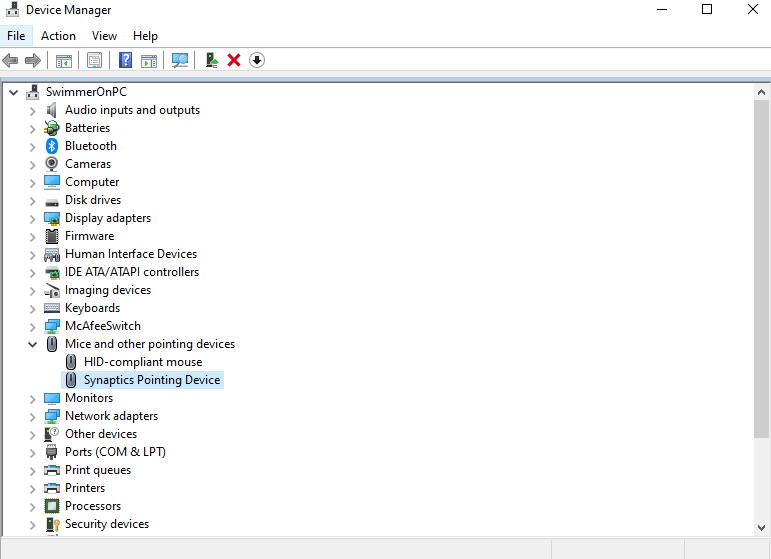The image size is (771, 559).
Task: Select HID-compliant mouse device
Action: pyautogui.click(x=143, y=362)
